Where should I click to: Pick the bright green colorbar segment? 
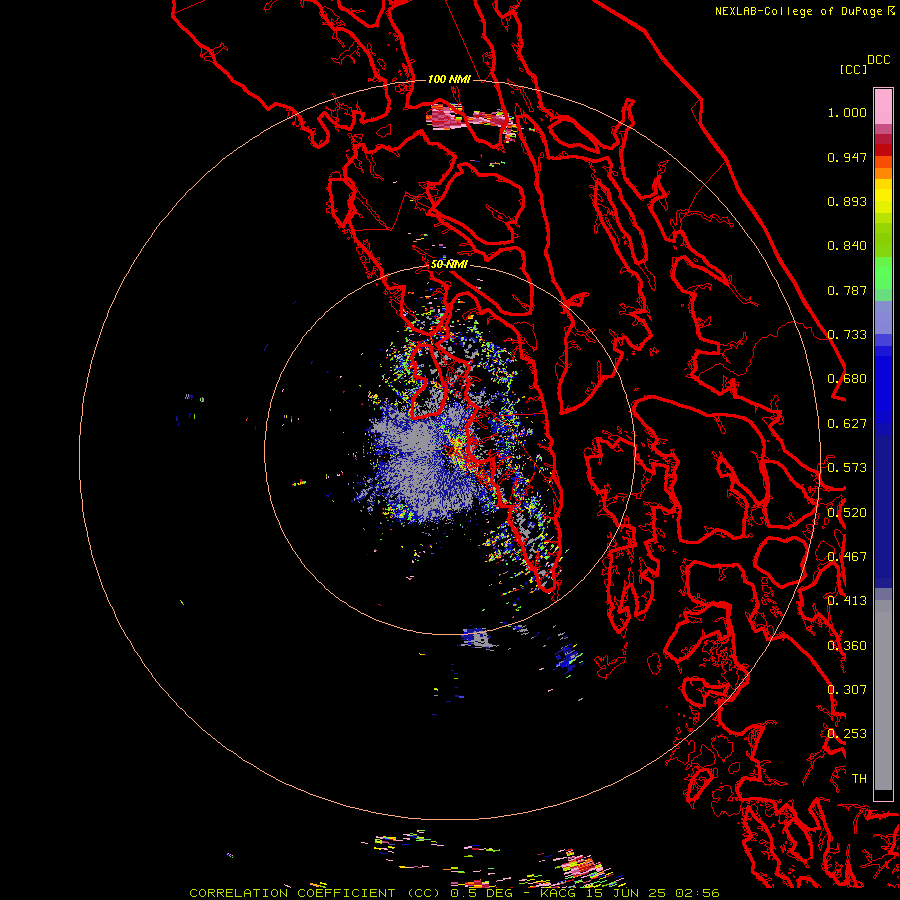coord(883,273)
